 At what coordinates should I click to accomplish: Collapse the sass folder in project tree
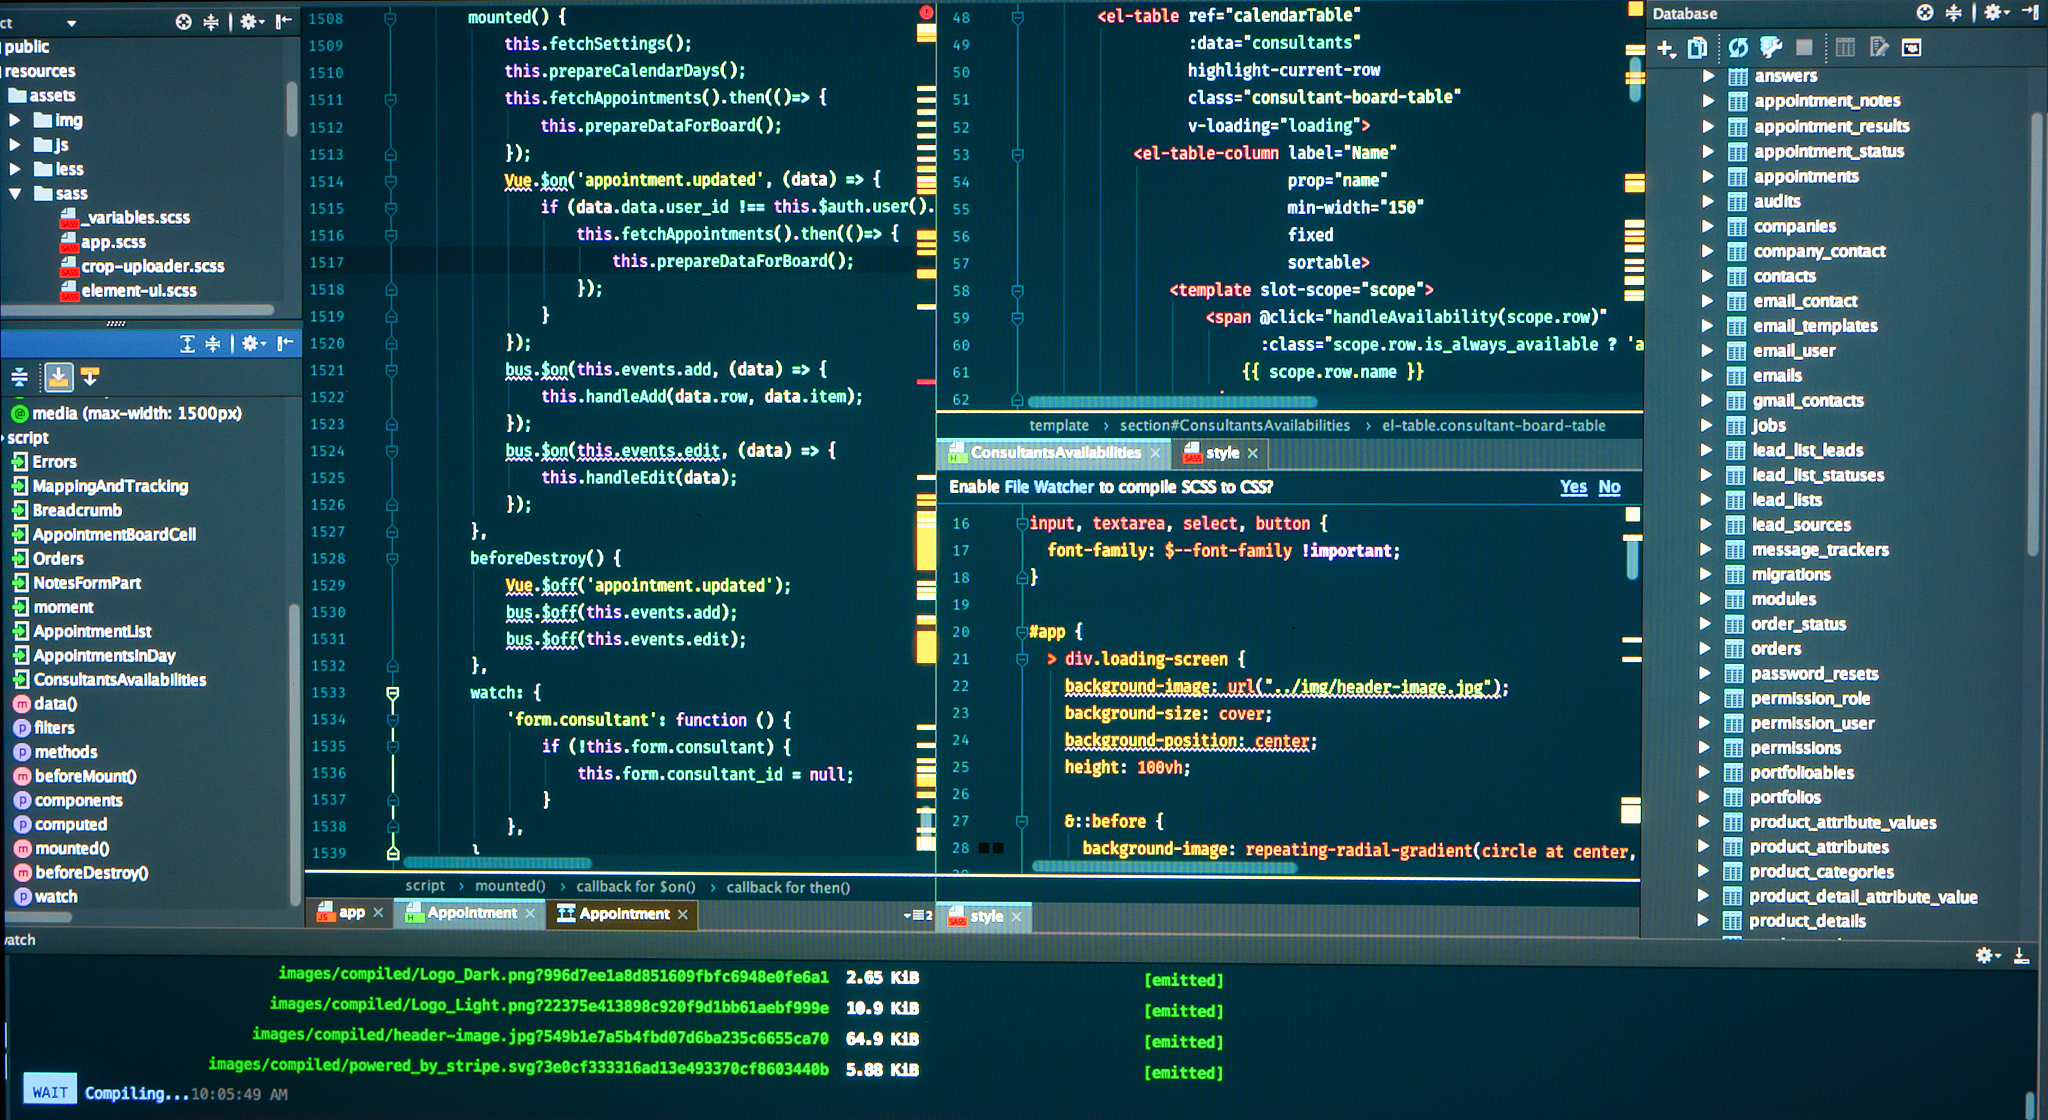pos(15,193)
